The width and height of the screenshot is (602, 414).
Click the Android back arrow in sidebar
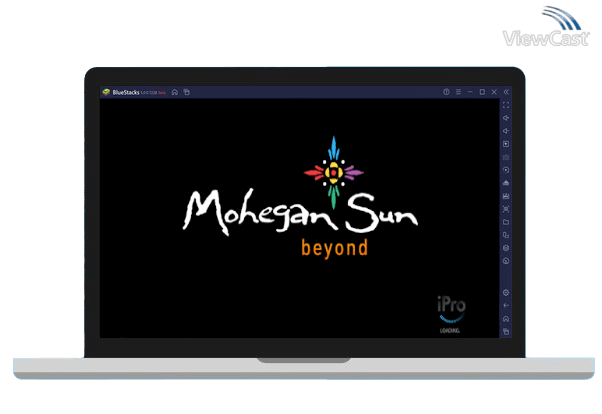(x=506, y=306)
